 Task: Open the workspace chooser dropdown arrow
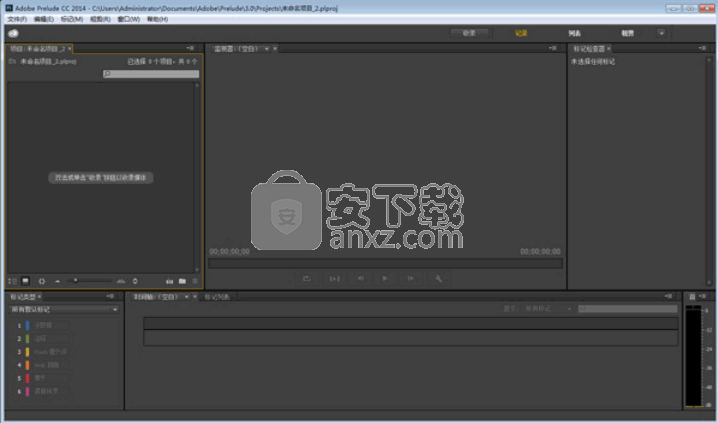coord(661,33)
